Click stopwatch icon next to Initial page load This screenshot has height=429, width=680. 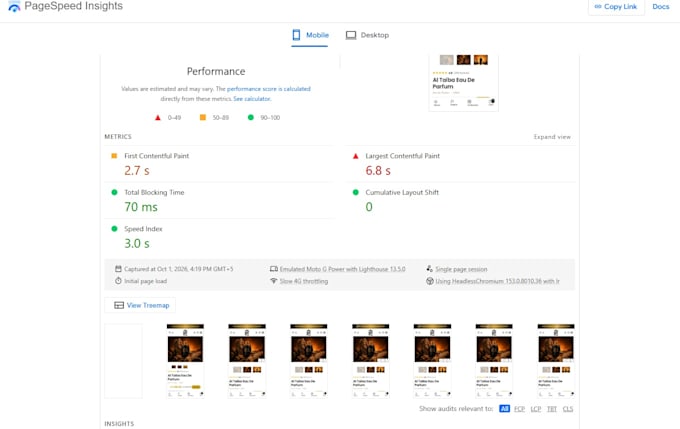pos(118,281)
